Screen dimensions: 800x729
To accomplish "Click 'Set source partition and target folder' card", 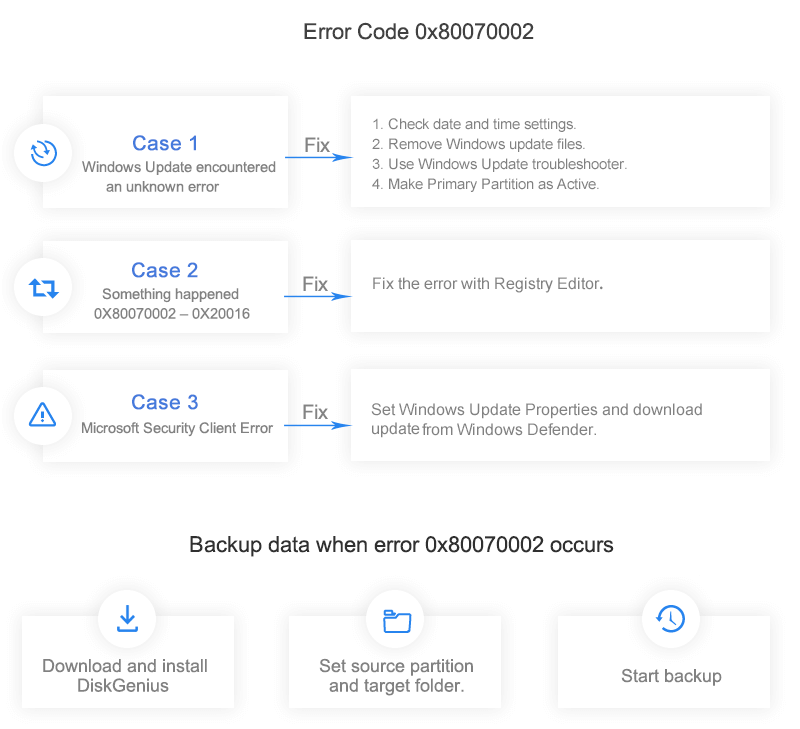I will 396,675.
